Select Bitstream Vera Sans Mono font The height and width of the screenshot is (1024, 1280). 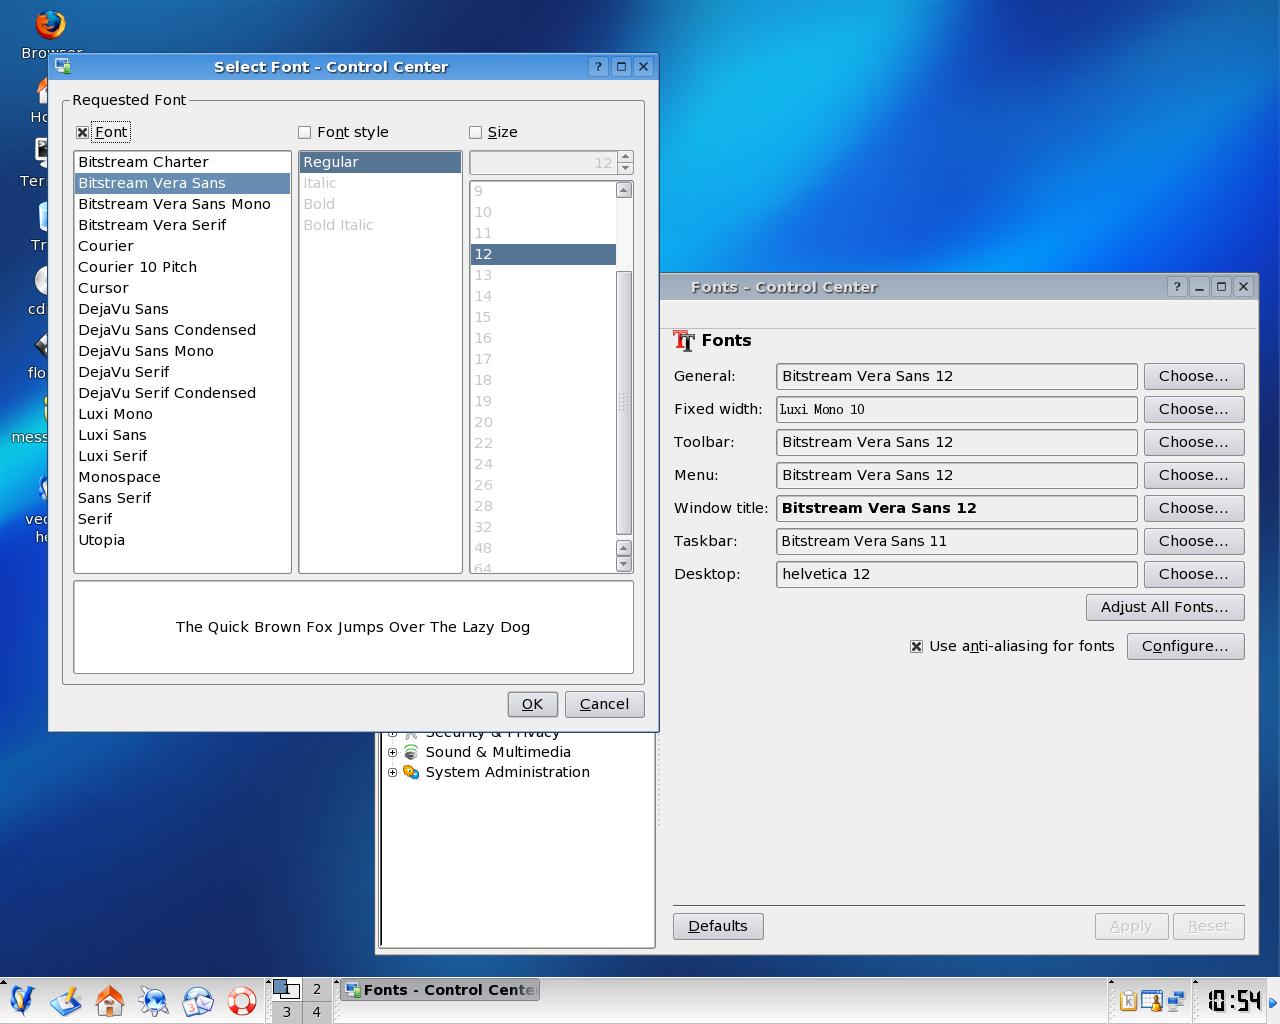tap(182, 204)
